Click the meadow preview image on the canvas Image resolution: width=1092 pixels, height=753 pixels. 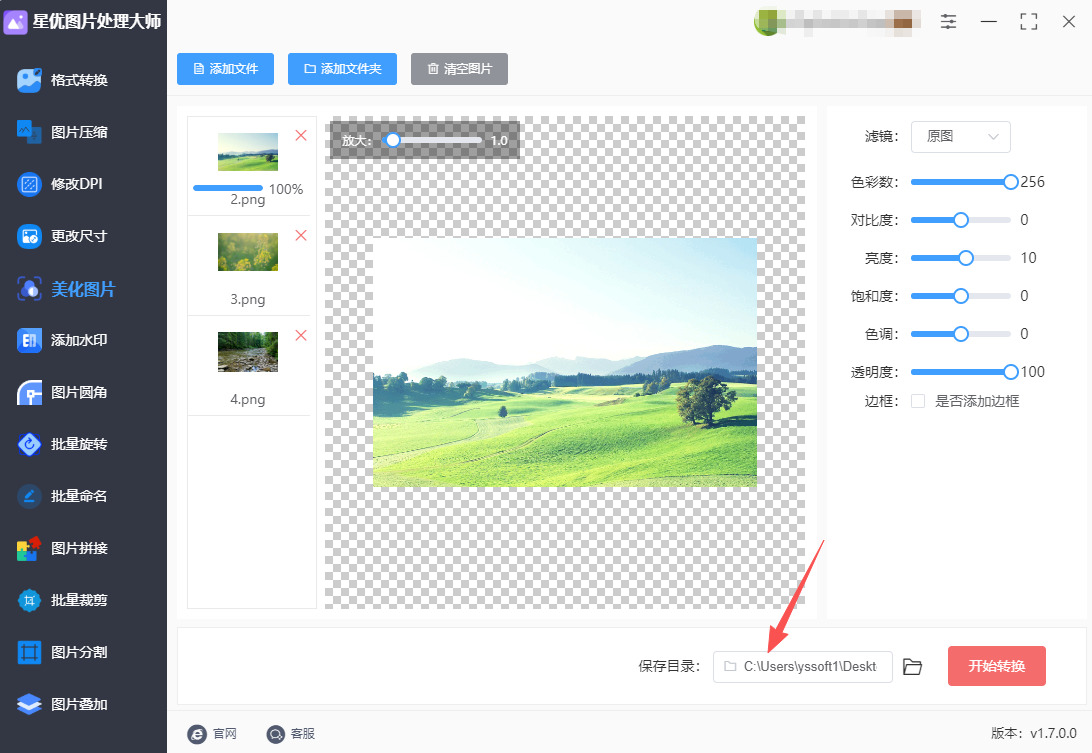click(565, 362)
